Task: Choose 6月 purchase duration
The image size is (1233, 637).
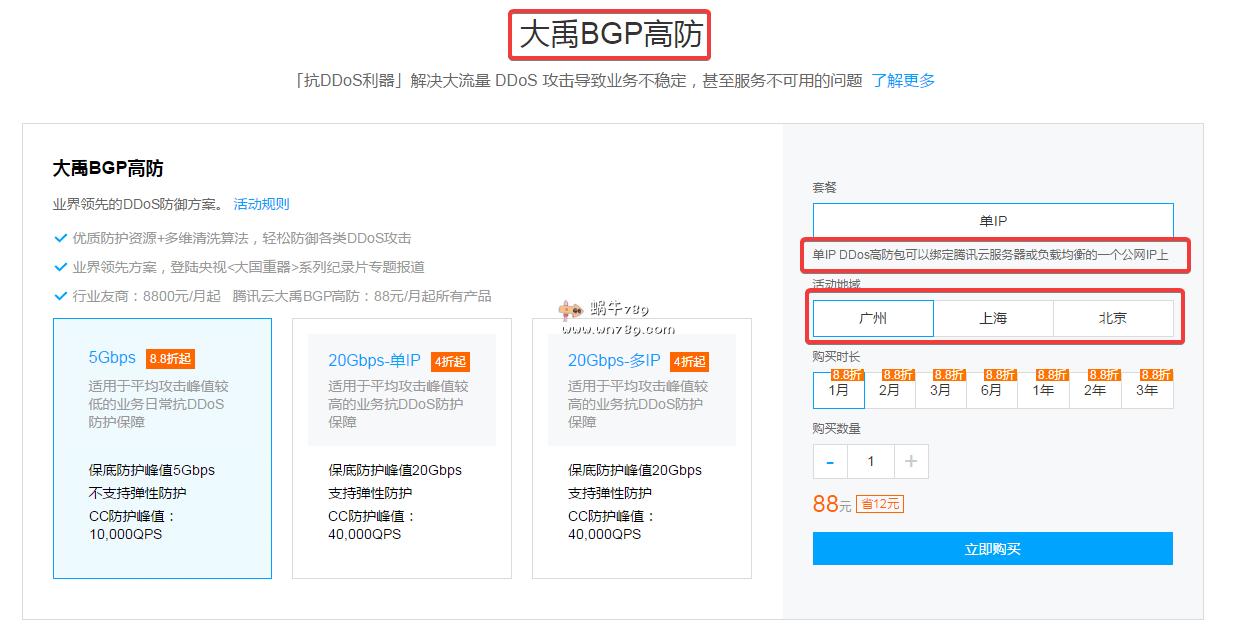Action: [x=992, y=390]
